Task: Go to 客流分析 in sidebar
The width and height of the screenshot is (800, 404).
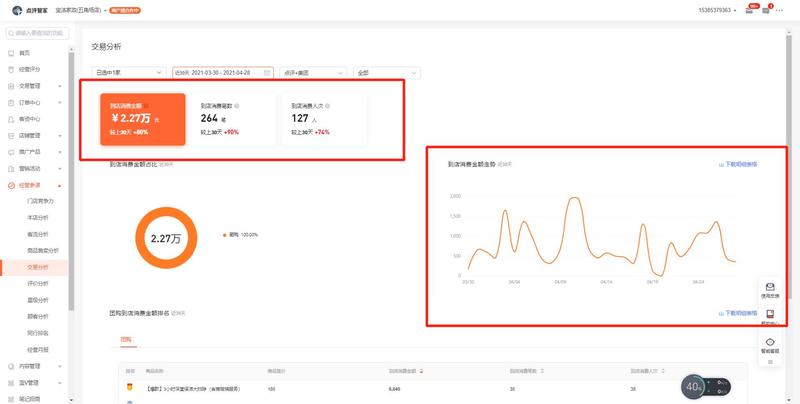Action: 37,234
